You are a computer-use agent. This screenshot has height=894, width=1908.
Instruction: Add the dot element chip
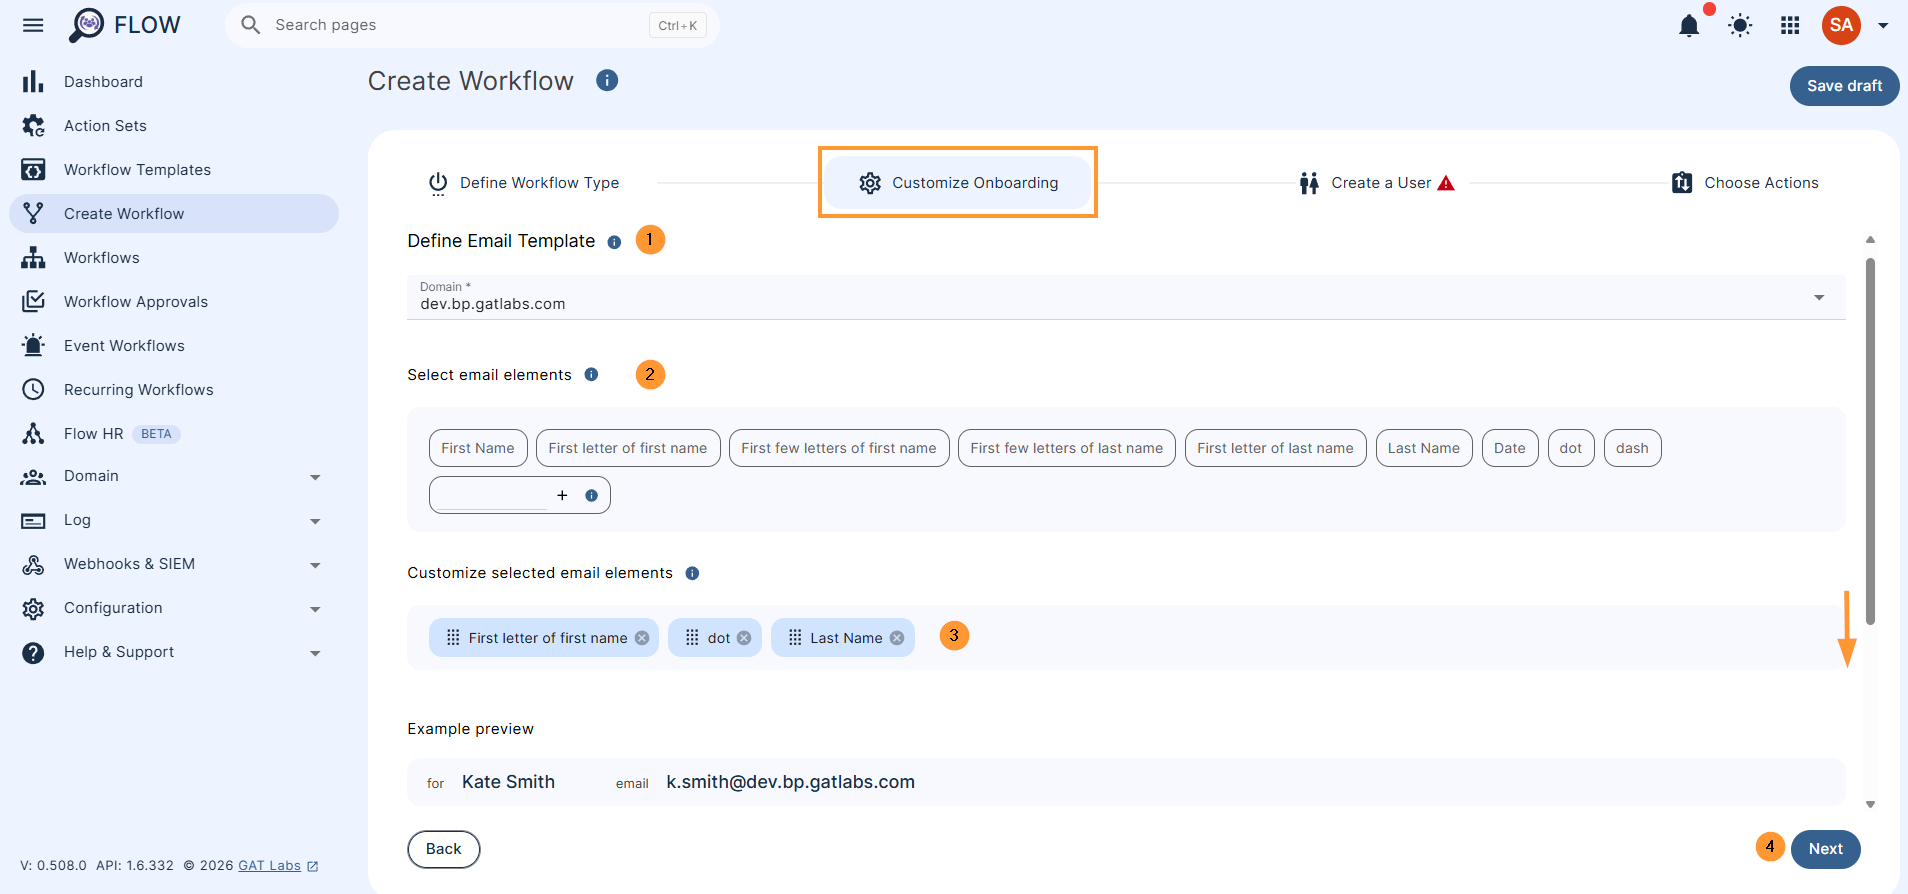1571,448
